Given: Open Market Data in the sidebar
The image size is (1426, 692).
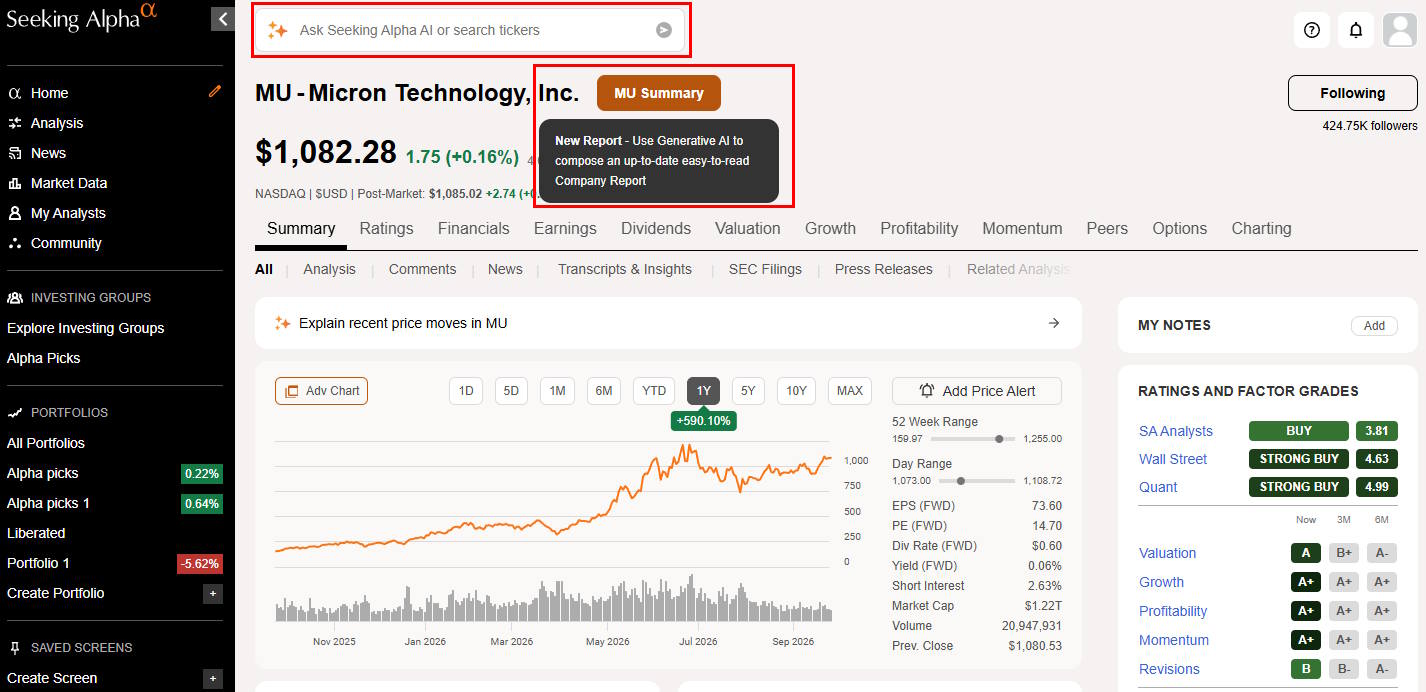Looking at the screenshot, I should [x=69, y=183].
